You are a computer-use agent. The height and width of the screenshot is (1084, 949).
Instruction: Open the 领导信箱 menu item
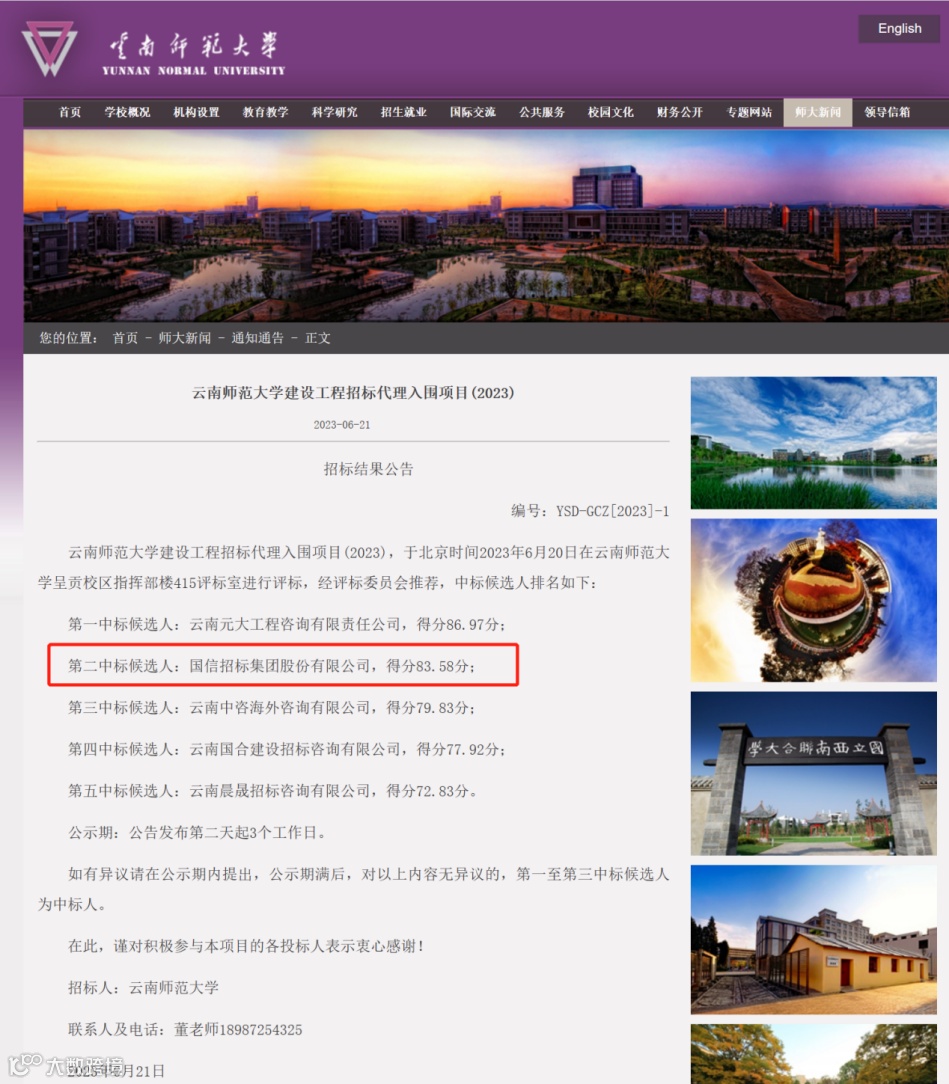887,112
